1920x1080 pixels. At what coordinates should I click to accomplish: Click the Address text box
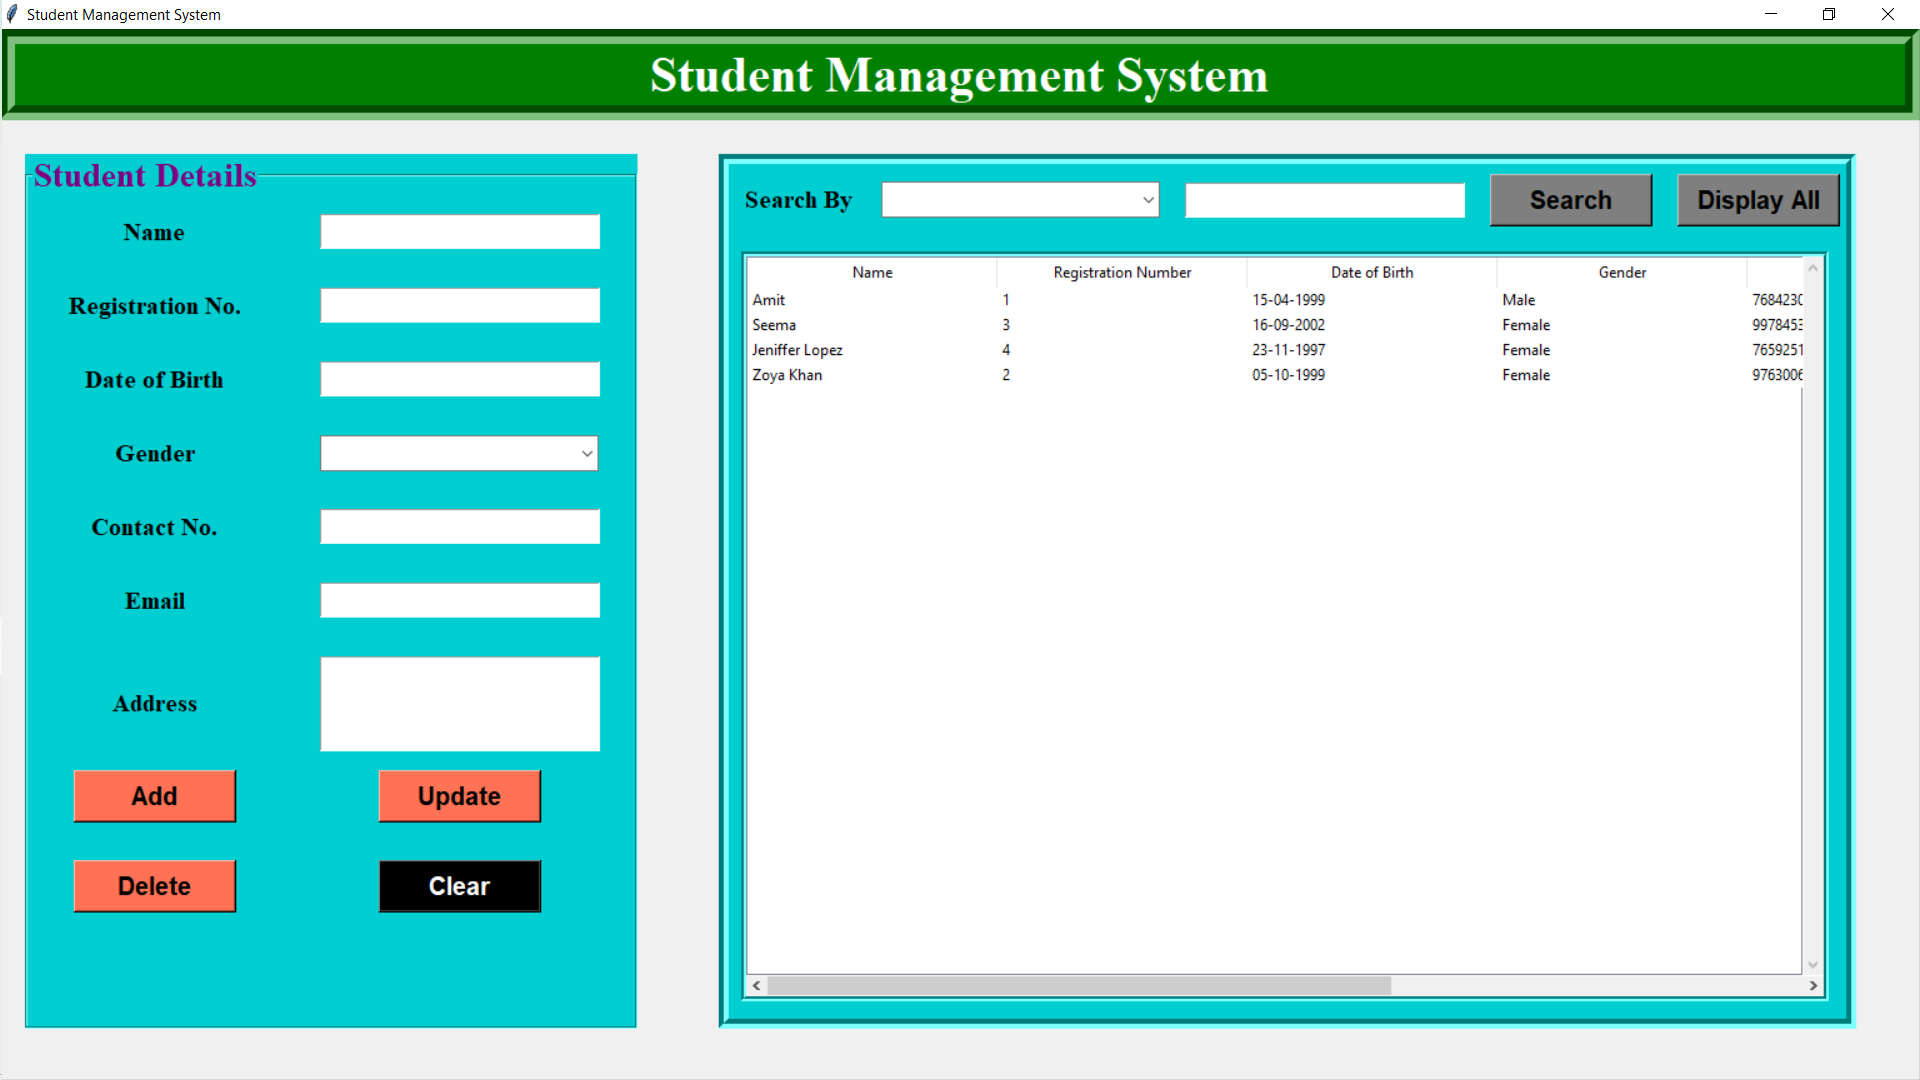pos(459,703)
